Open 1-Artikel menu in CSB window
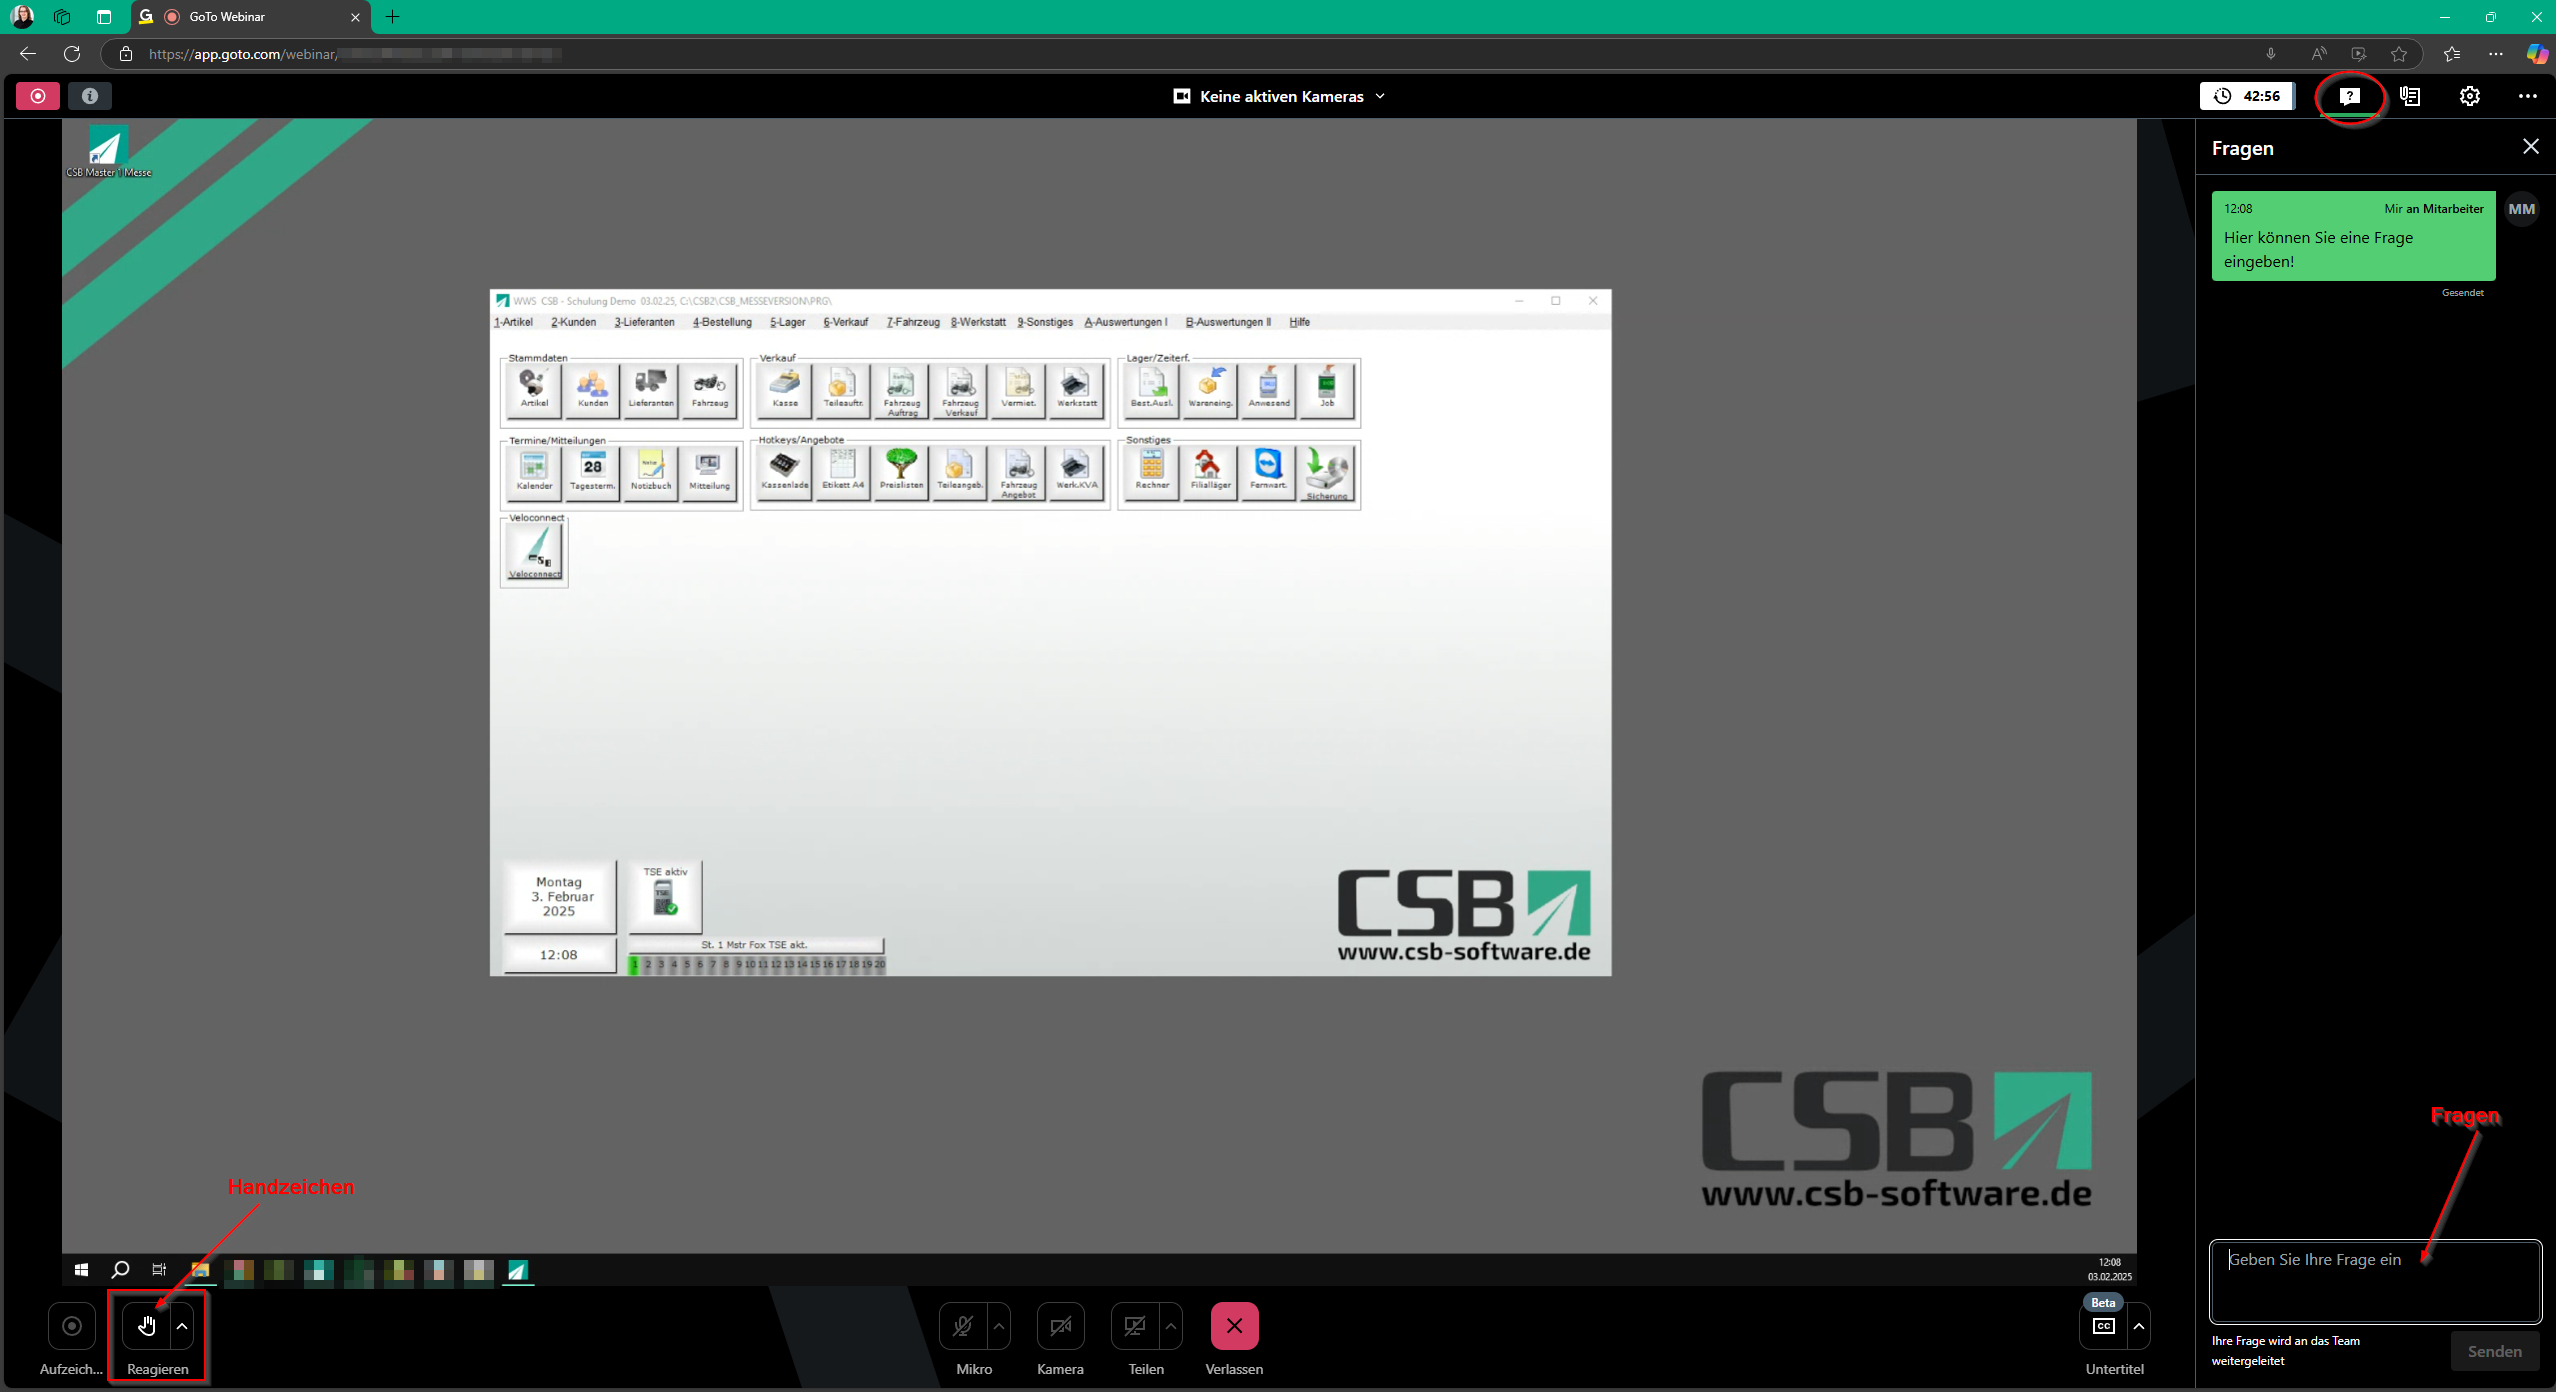 513,322
